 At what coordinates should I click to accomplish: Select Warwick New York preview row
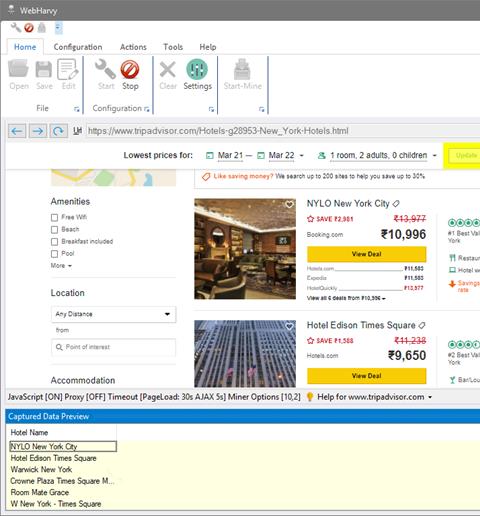pyautogui.click(x=63, y=470)
